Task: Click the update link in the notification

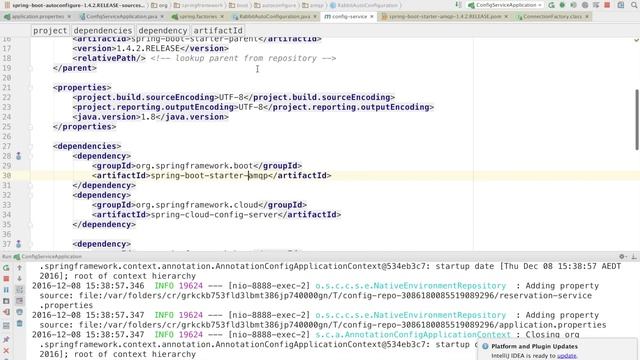Action: click(x=567, y=356)
